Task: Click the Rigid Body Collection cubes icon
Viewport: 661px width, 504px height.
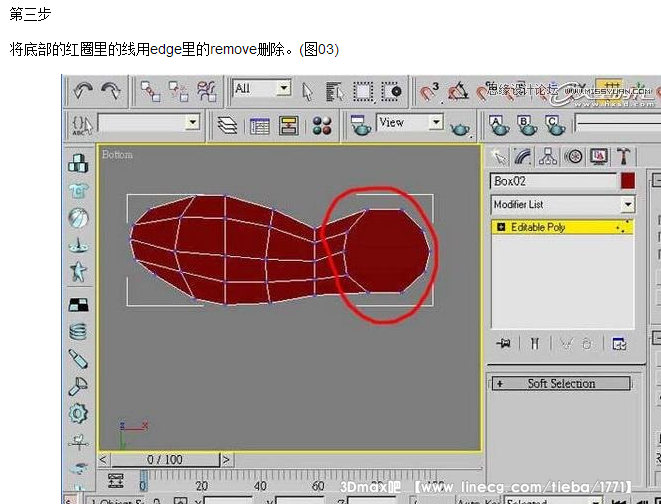Action: click(x=78, y=163)
